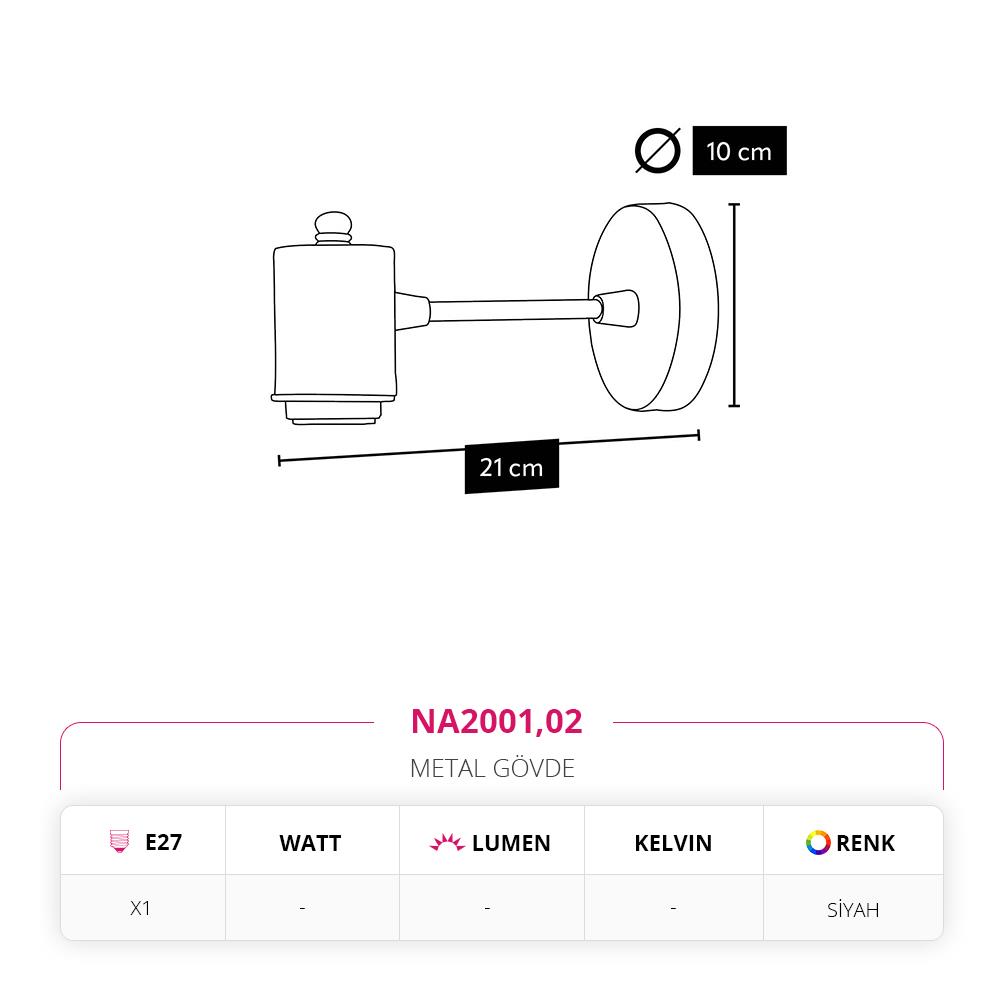The image size is (1000, 1000).
Task: Click the LUMEN column header text
Action: point(511,843)
